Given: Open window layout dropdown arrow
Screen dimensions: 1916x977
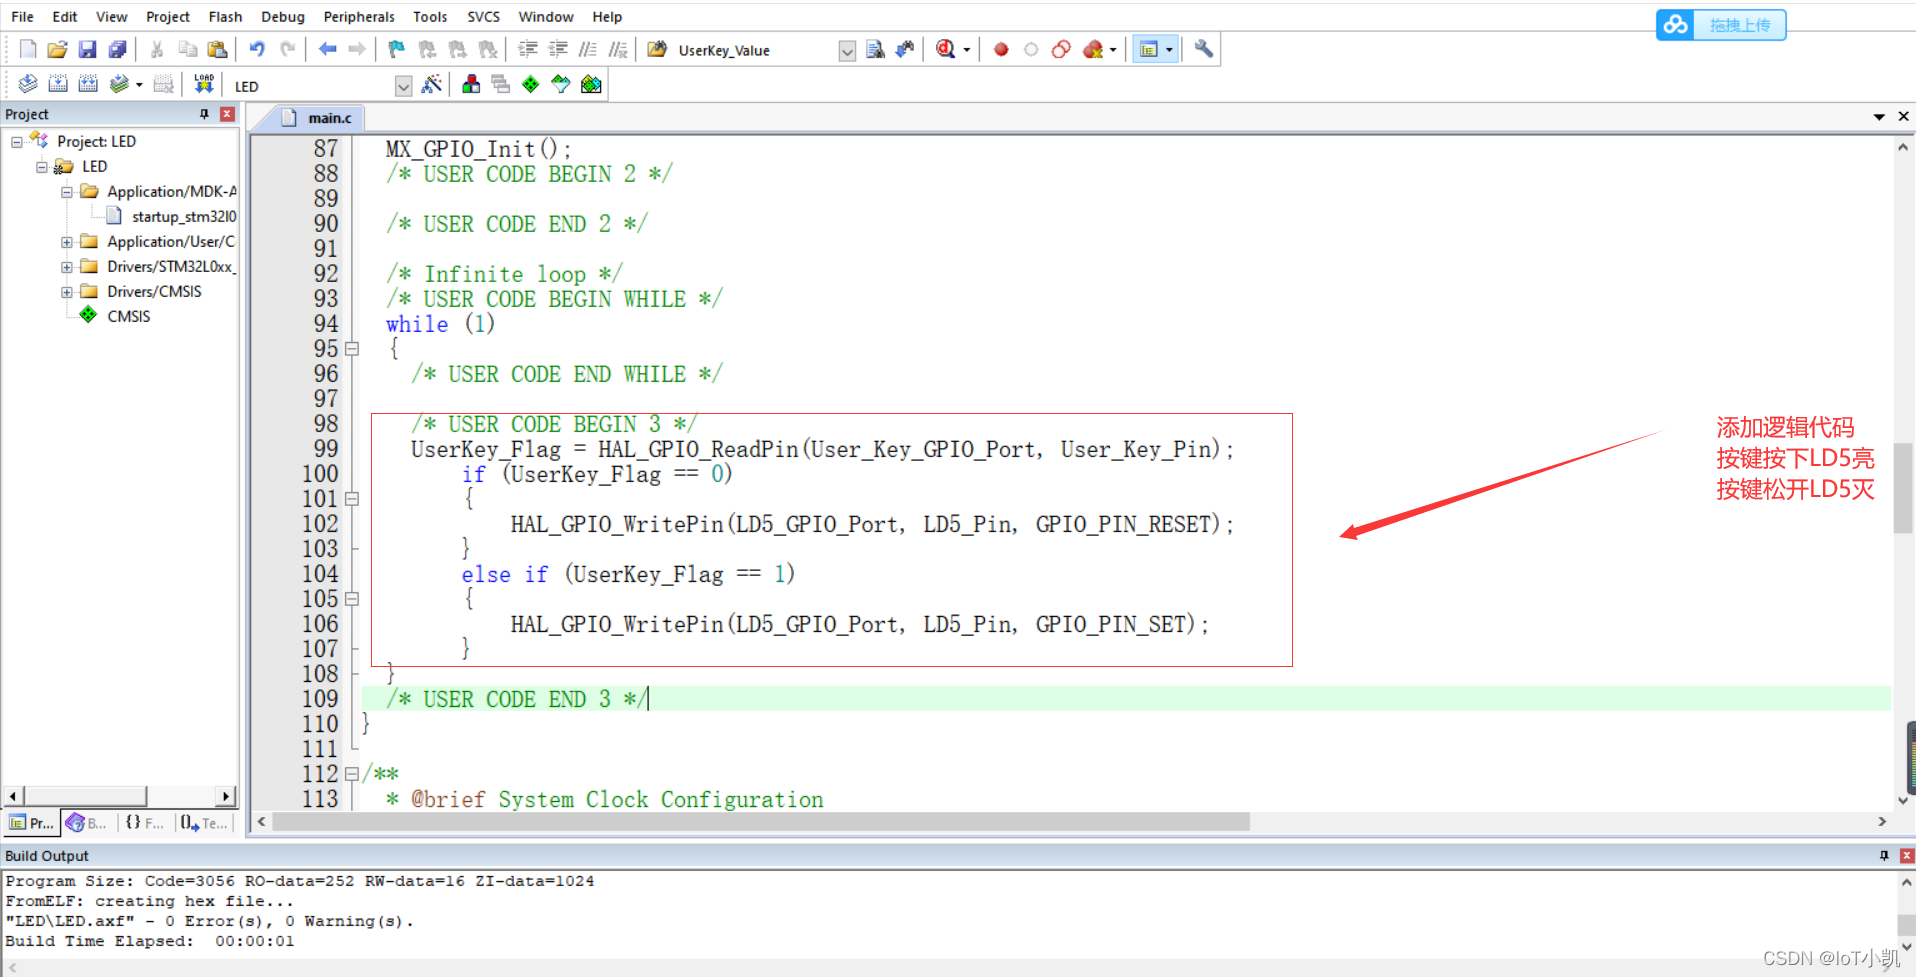Looking at the screenshot, I should 1169,49.
